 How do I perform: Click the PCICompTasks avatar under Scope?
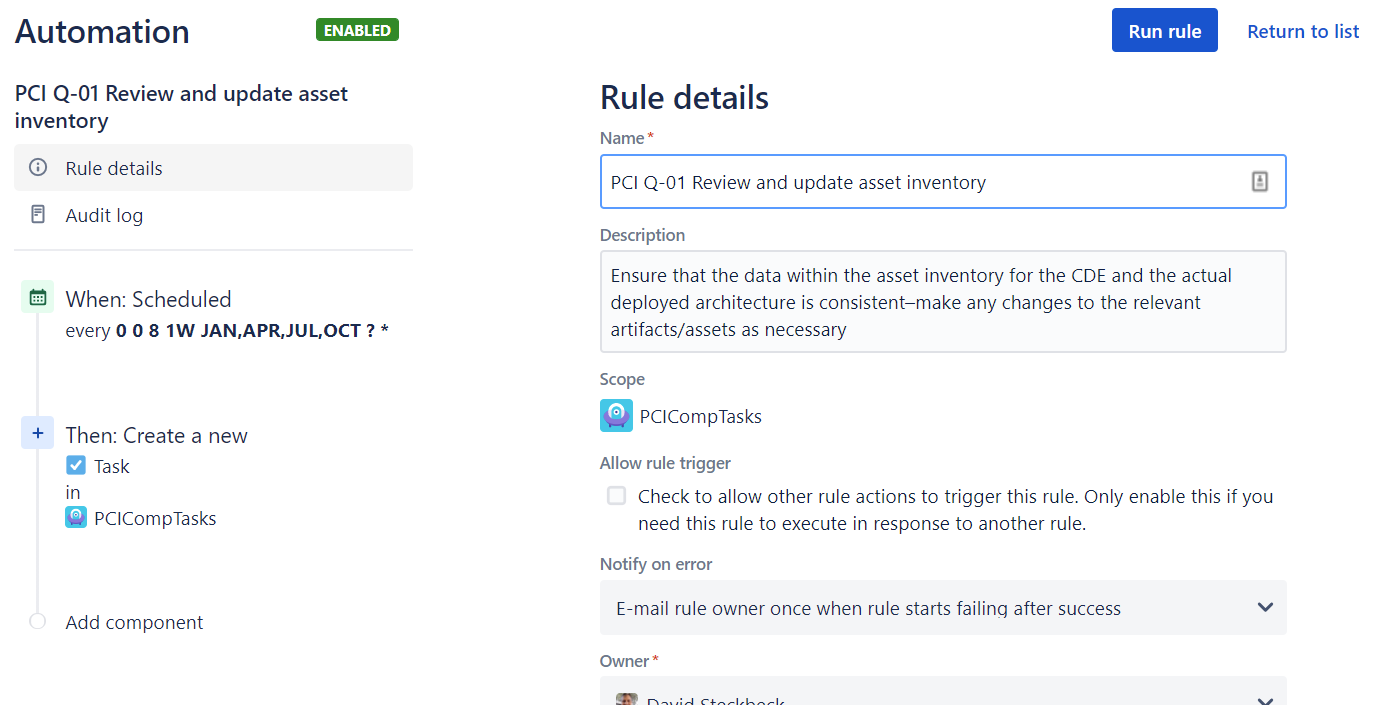point(616,415)
